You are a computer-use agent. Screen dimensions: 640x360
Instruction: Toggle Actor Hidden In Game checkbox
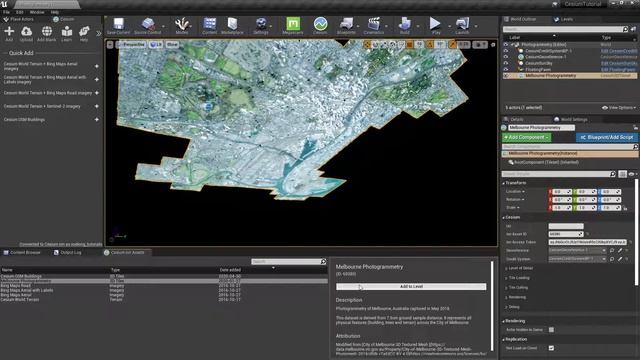coord(551,329)
